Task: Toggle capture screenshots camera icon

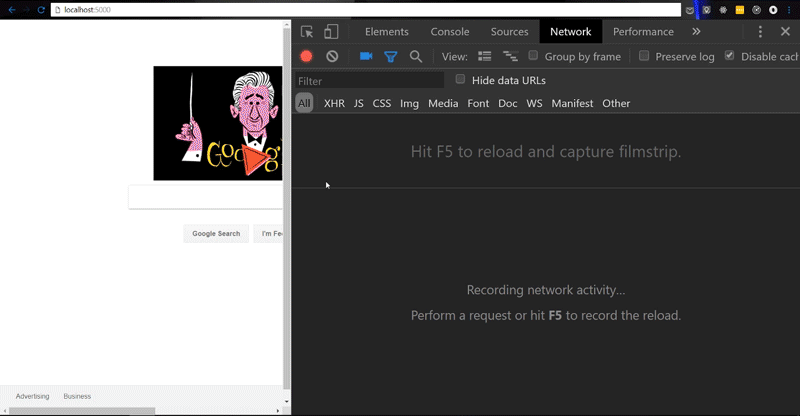Action: pyautogui.click(x=366, y=56)
